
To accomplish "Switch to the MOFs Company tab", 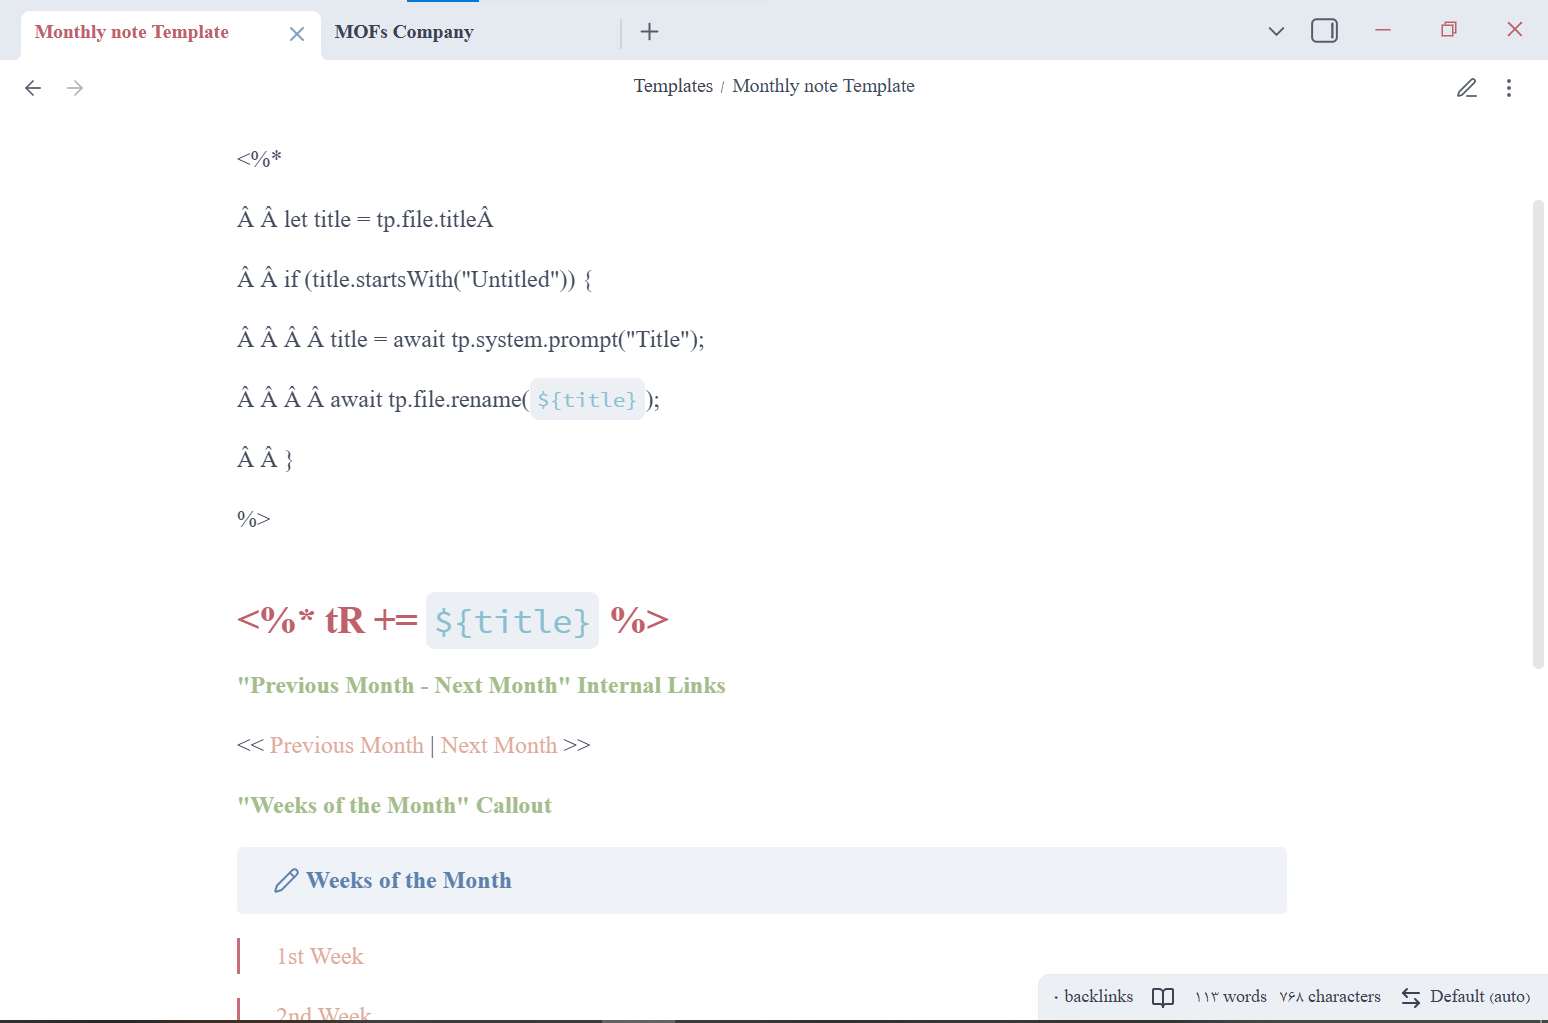I will tap(404, 32).
